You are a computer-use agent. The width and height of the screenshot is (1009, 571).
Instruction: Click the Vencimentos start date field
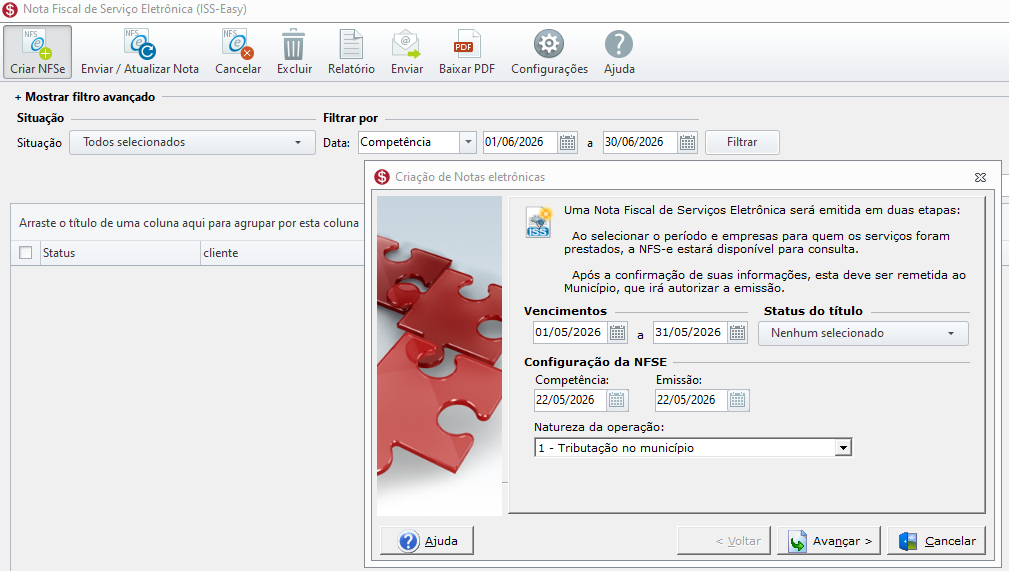(570, 332)
